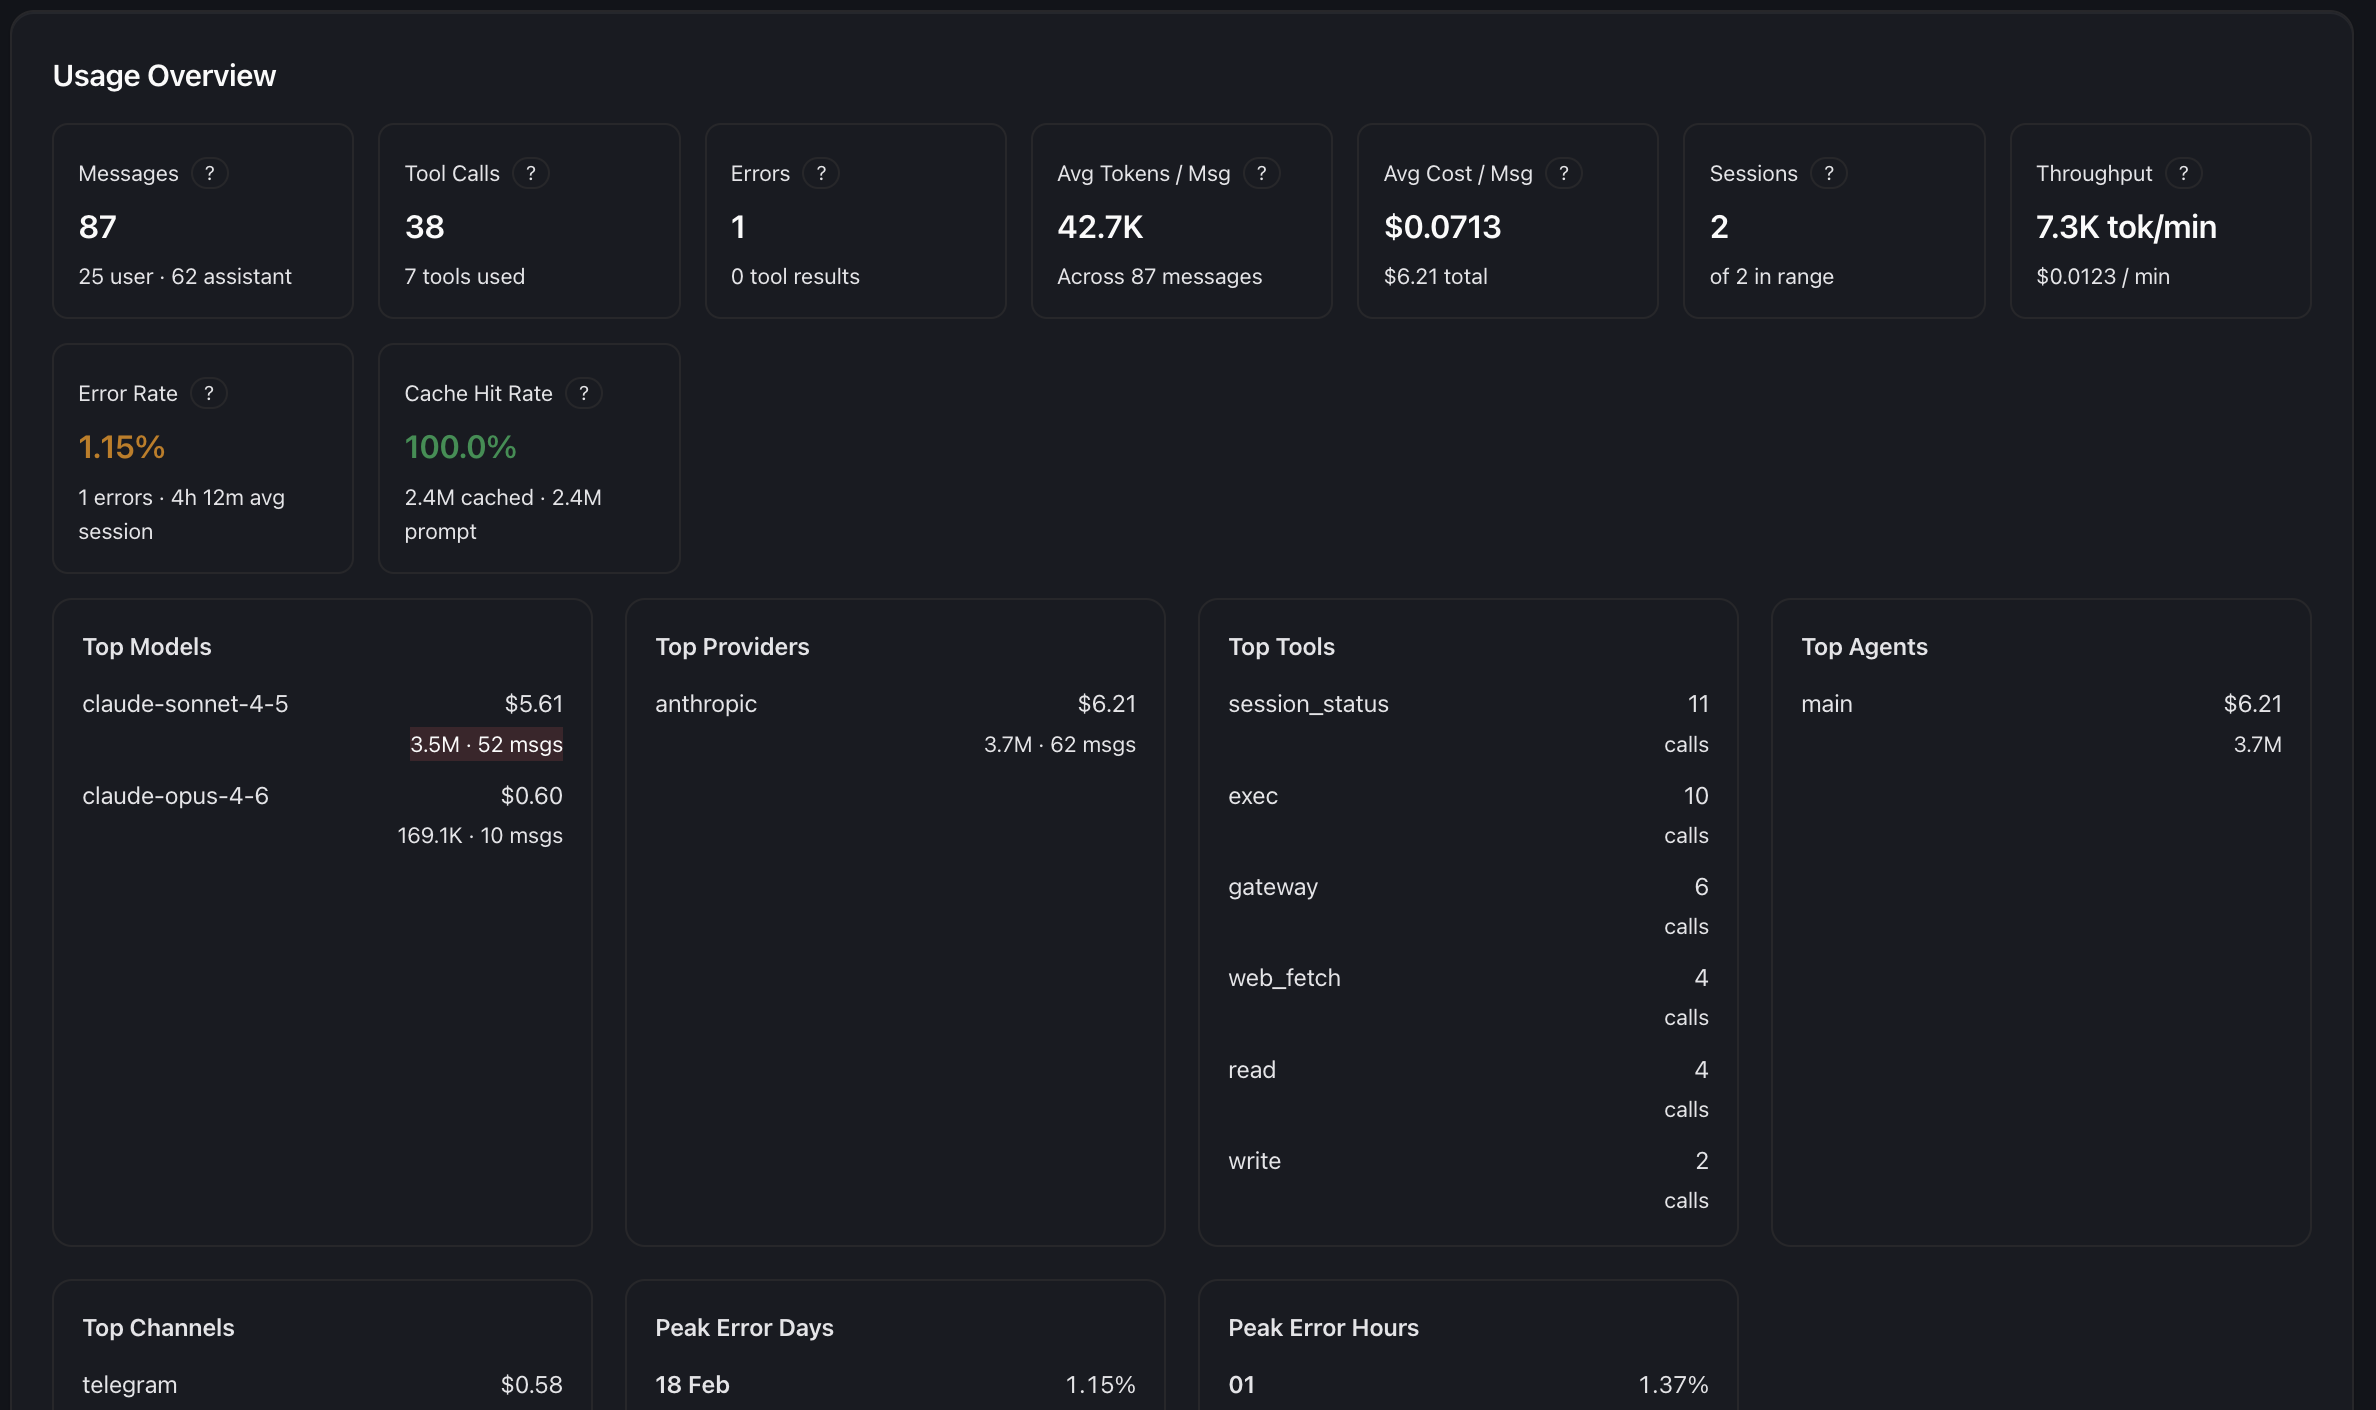Viewport: 2376px width, 1410px height.
Task: Click the telegram channel entry
Action: 130,1385
